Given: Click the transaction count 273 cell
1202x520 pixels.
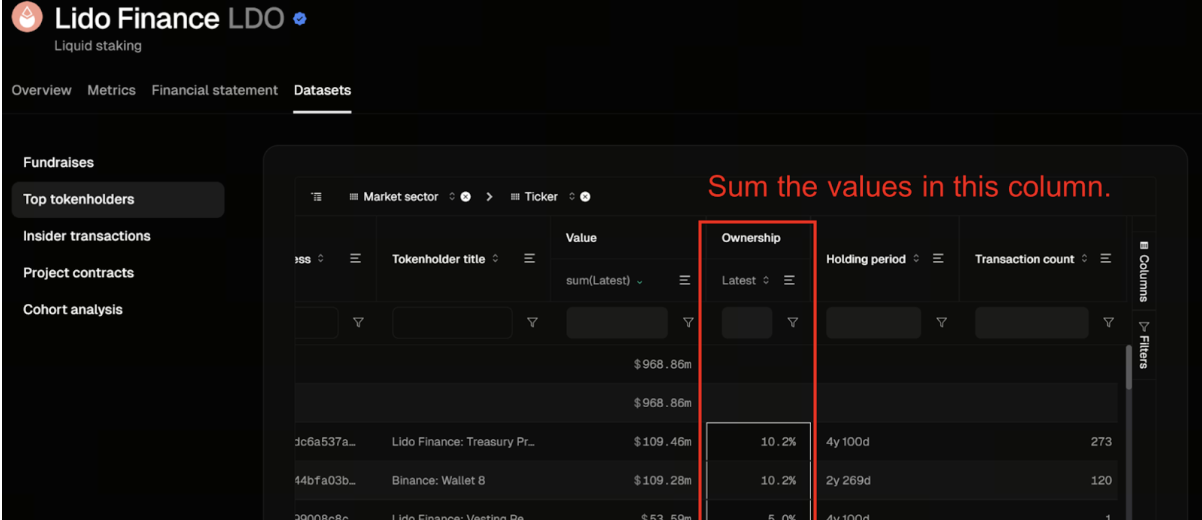Looking at the screenshot, I should (1101, 441).
